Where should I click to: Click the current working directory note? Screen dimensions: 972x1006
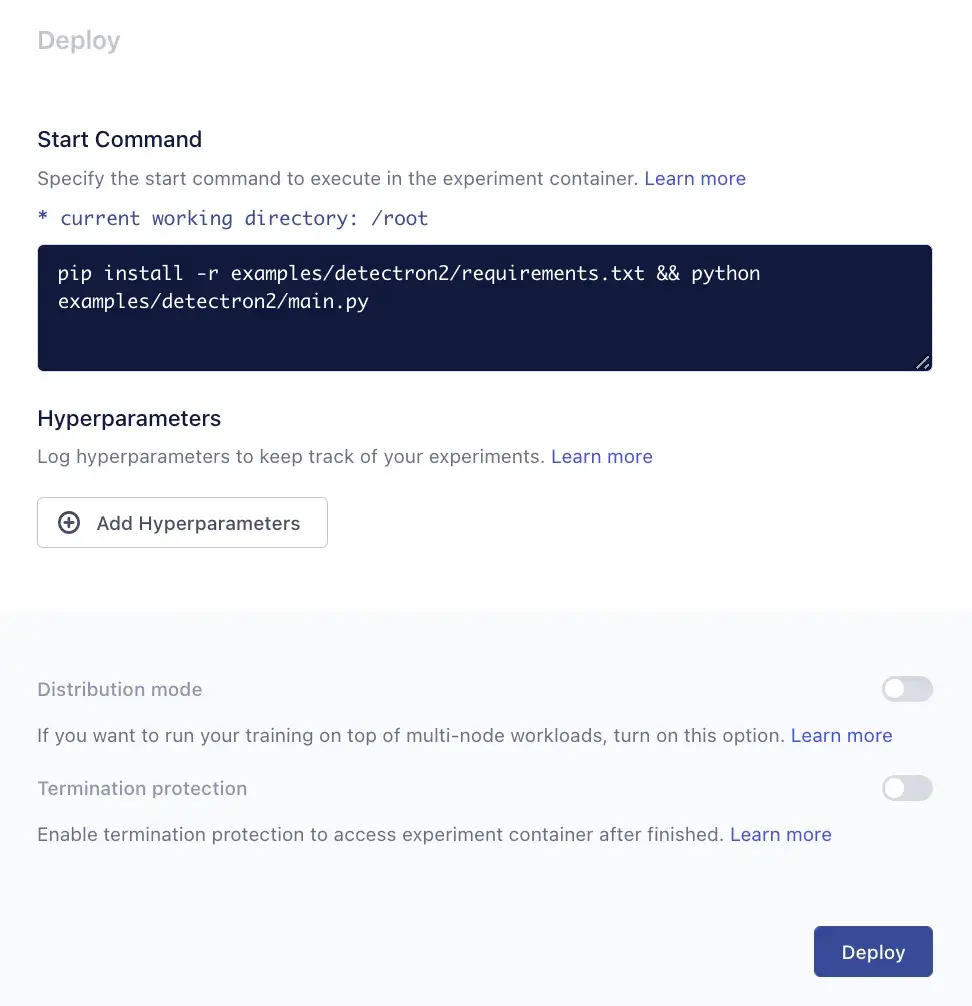[x=232, y=218]
